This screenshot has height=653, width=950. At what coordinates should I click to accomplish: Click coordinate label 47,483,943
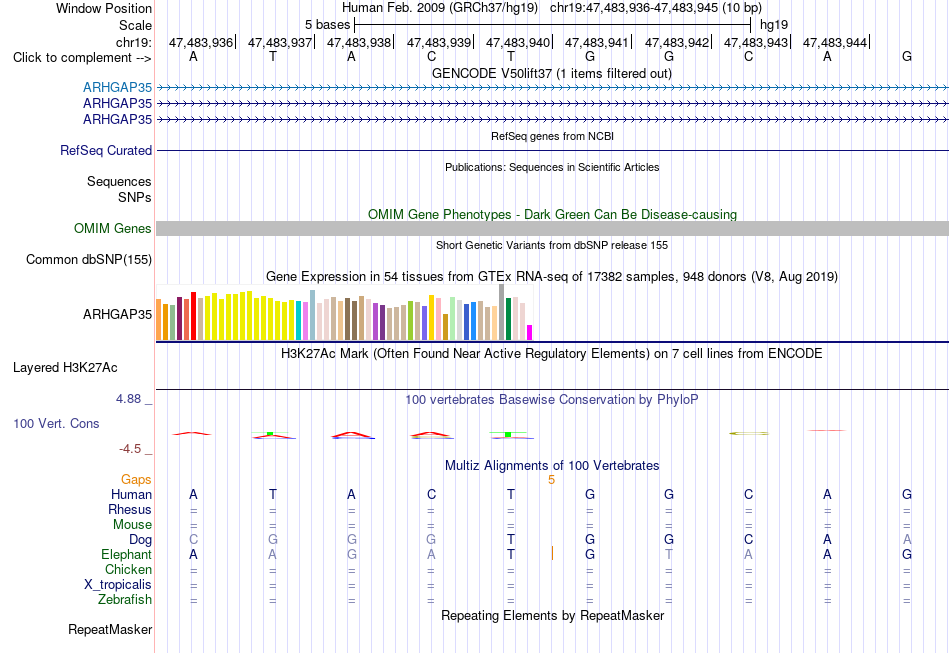coord(756,42)
